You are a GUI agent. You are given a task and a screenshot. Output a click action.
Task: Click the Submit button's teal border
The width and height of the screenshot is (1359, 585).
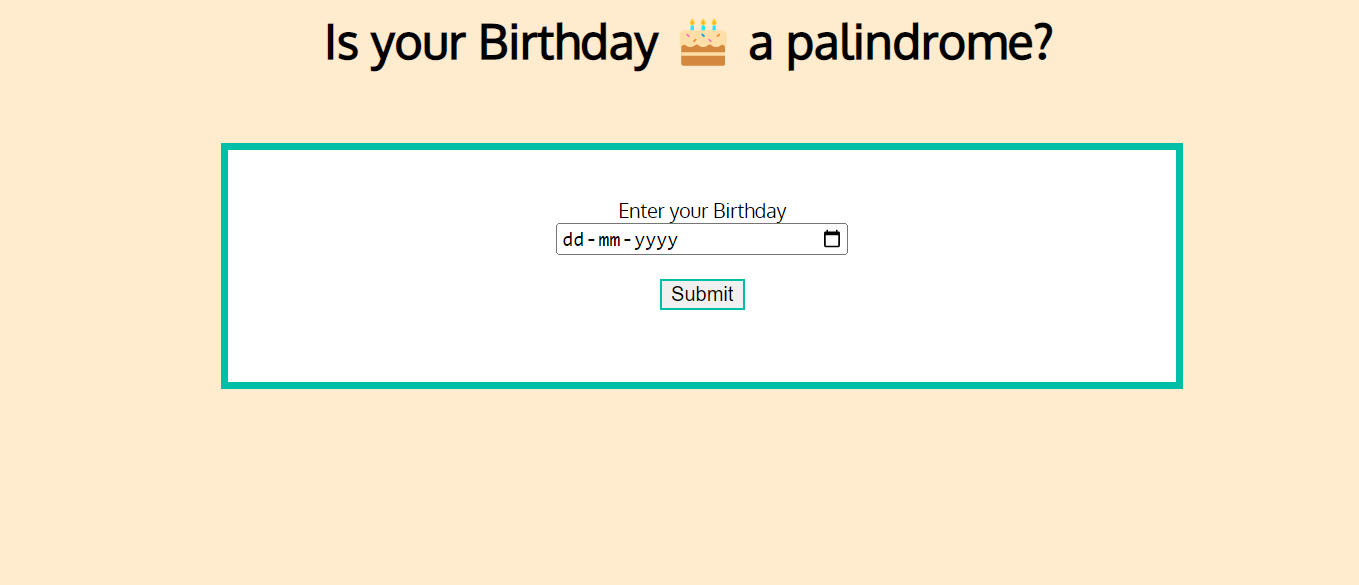click(702, 280)
